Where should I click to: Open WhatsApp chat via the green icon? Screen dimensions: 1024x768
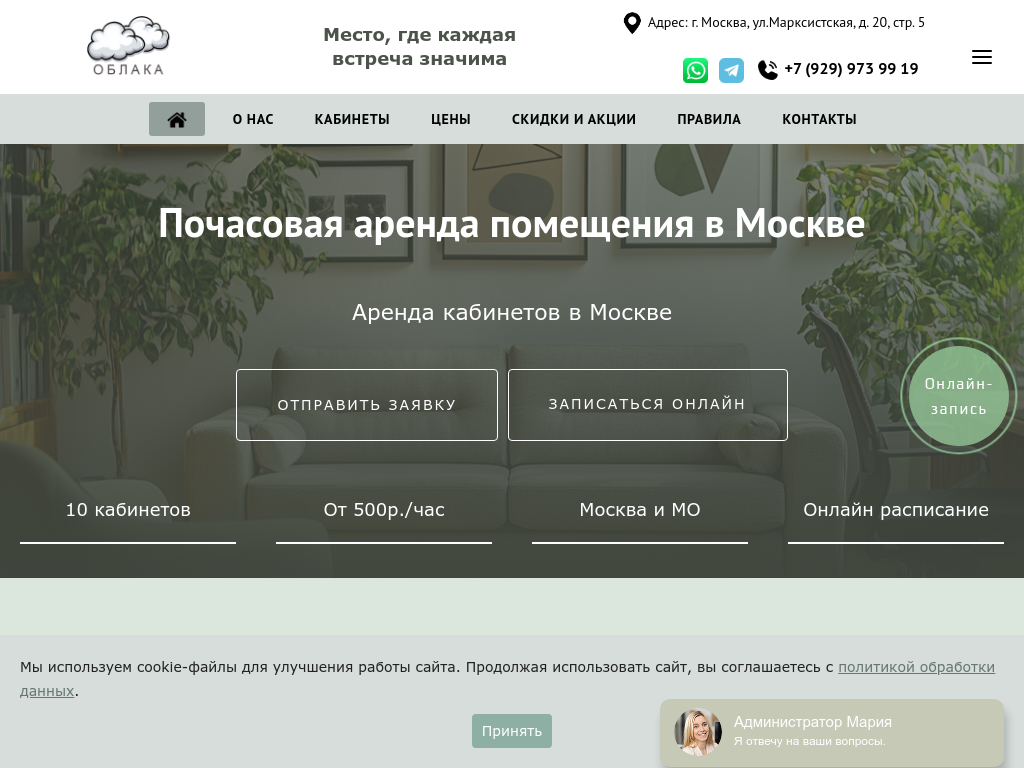(695, 70)
